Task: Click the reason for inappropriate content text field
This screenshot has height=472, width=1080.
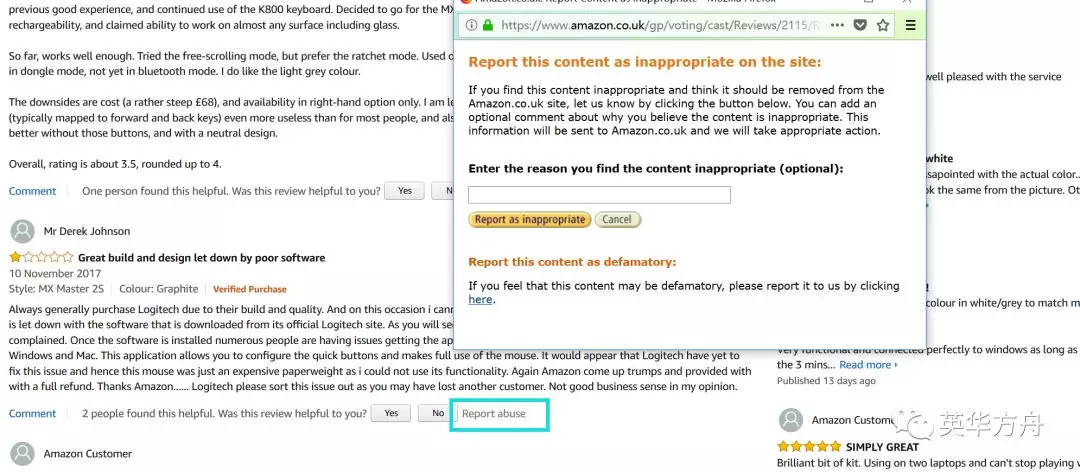Action: (x=599, y=195)
